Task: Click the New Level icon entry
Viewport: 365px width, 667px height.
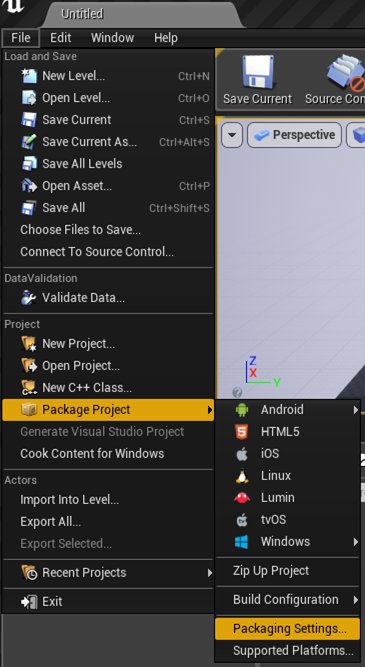Action: [29, 76]
